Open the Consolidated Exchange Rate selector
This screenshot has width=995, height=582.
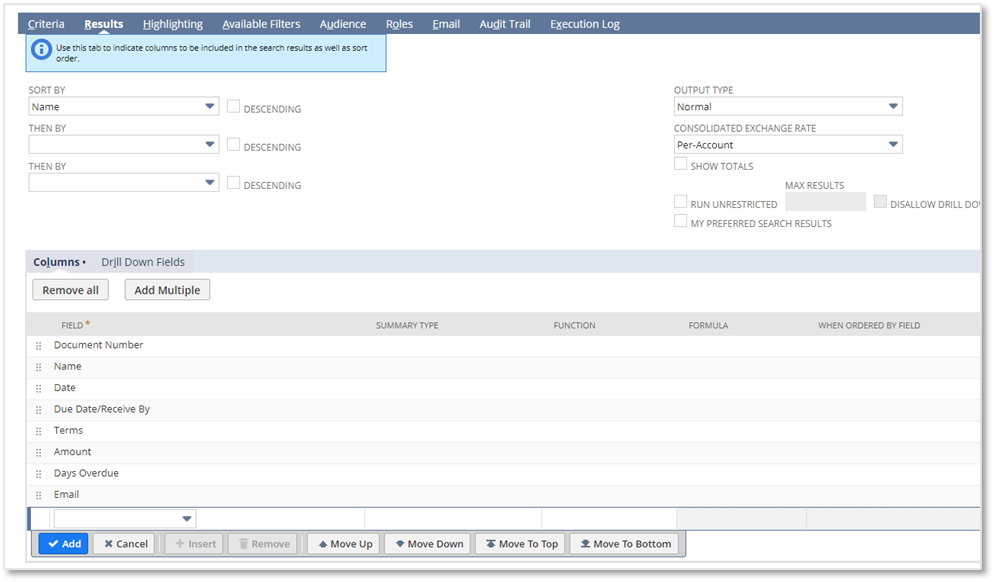(894, 144)
